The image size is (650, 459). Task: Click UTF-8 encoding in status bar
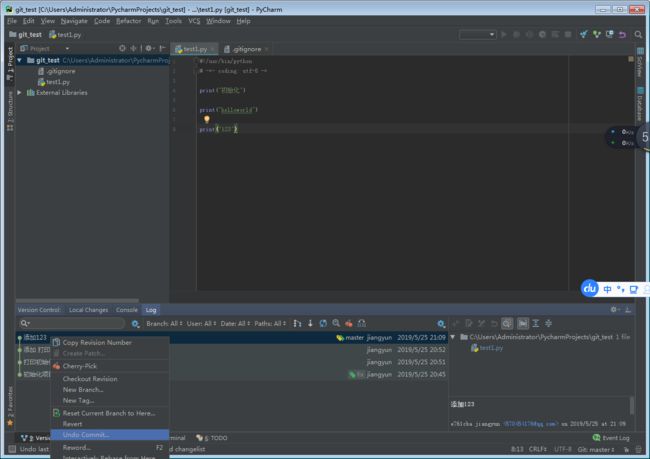(563, 449)
